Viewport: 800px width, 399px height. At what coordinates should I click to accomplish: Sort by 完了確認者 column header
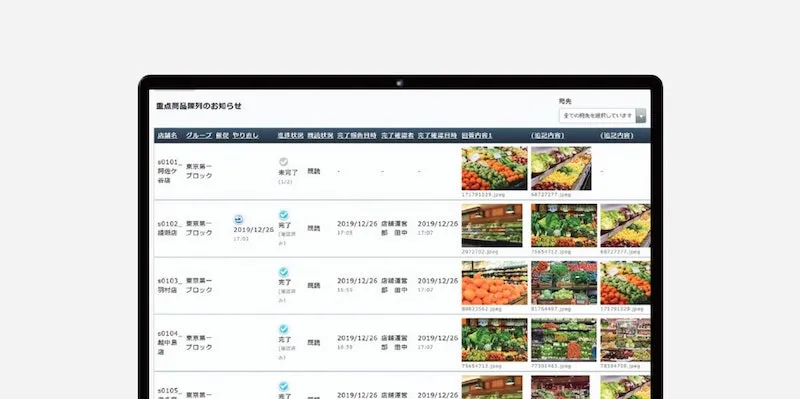(397, 136)
